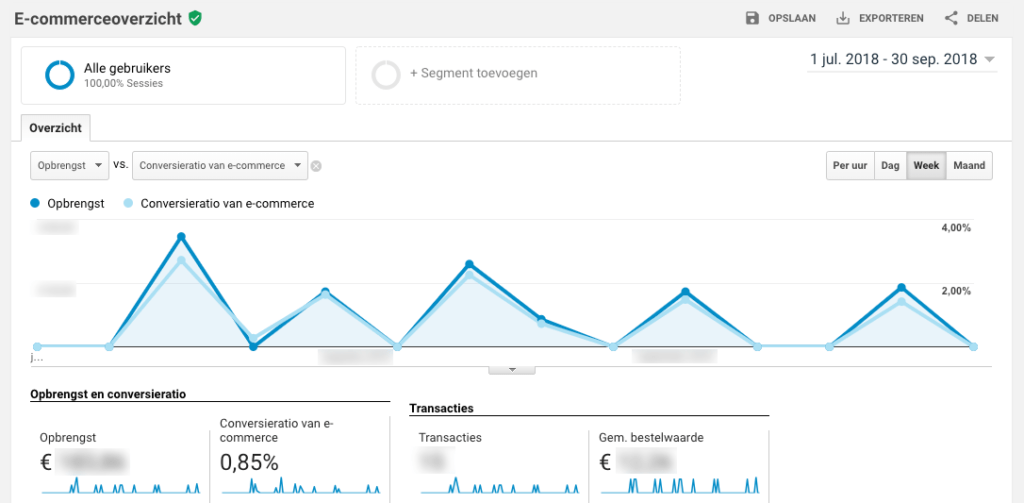Click the Exporteren download icon

click(842, 18)
